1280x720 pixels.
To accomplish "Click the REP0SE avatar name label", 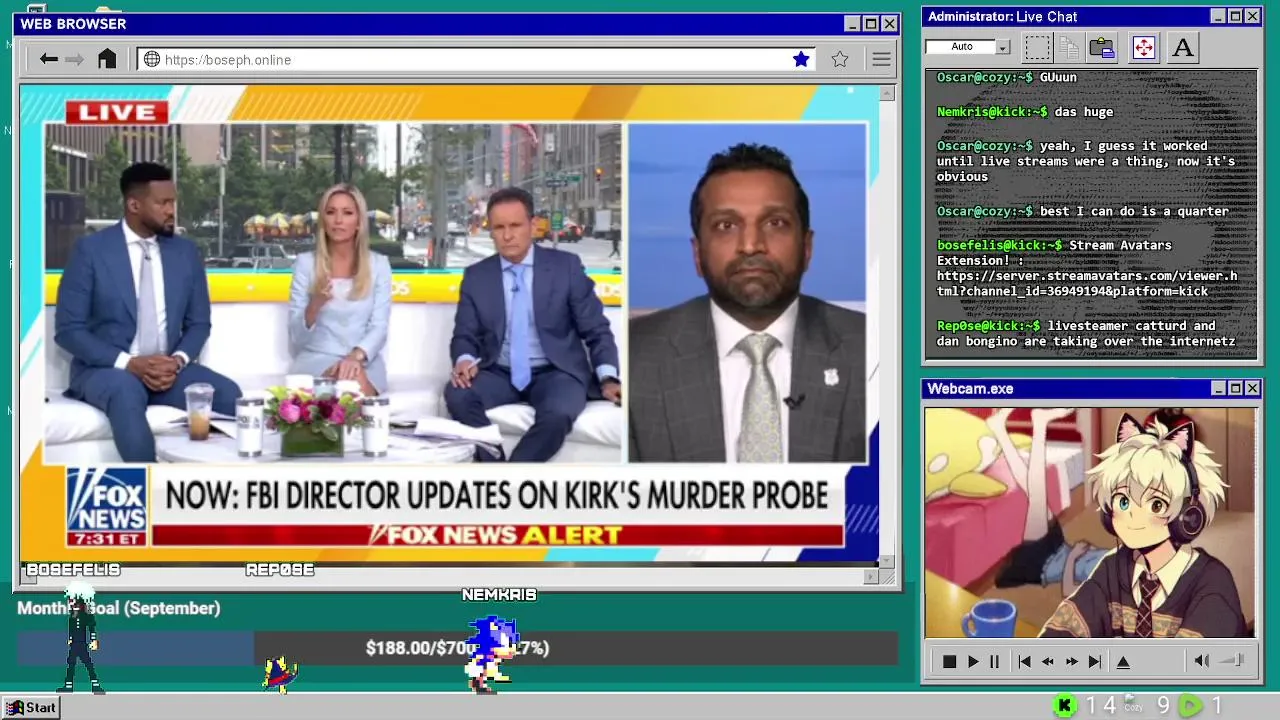I will 280,570.
